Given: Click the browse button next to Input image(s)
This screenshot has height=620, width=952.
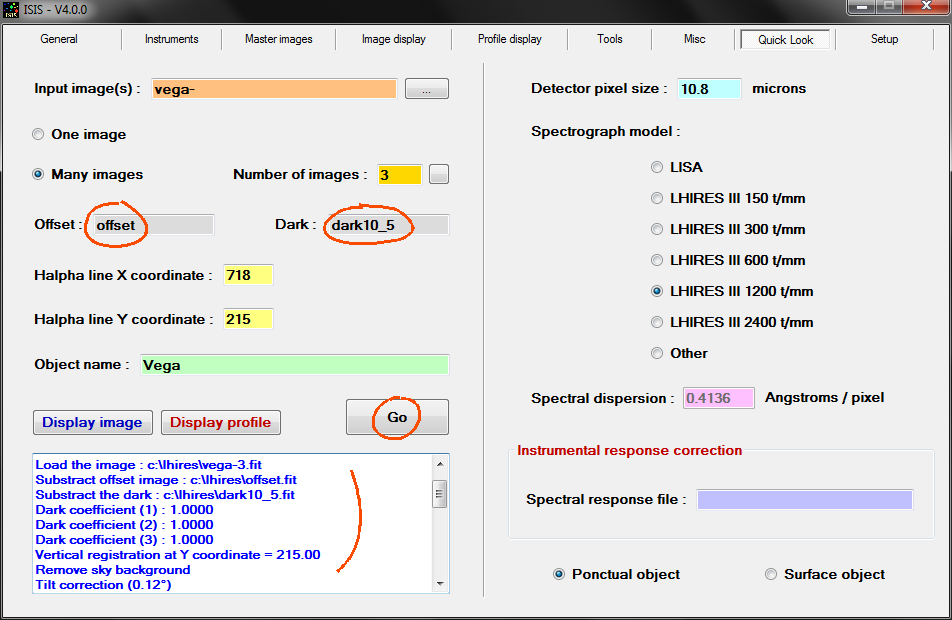Looking at the screenshot, I should coord(426,89).
